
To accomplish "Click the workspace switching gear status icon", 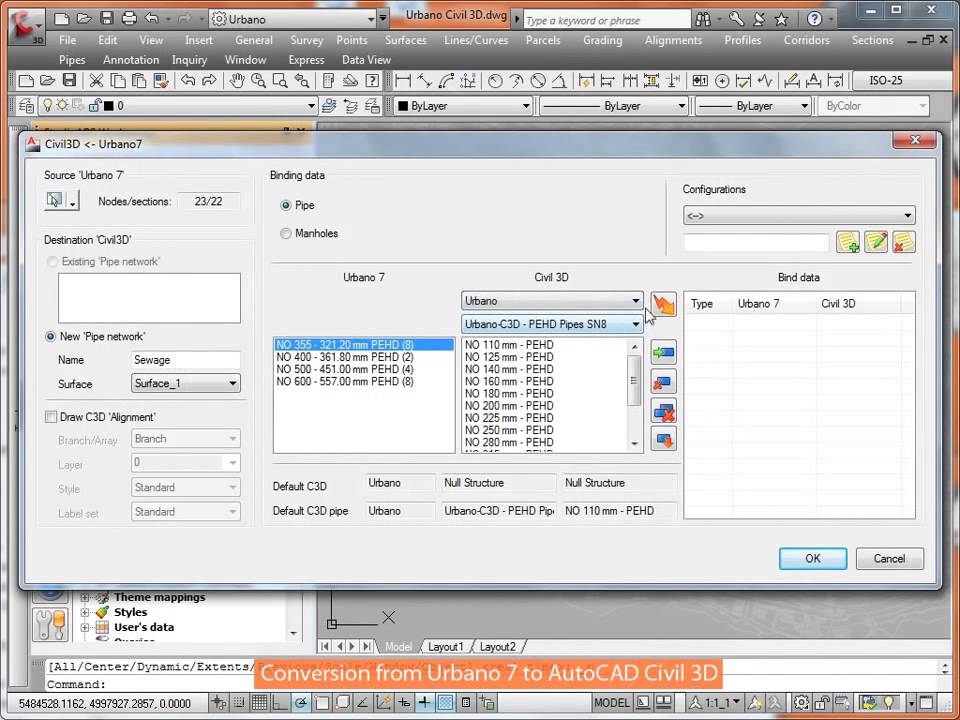I will coord(801,702).
